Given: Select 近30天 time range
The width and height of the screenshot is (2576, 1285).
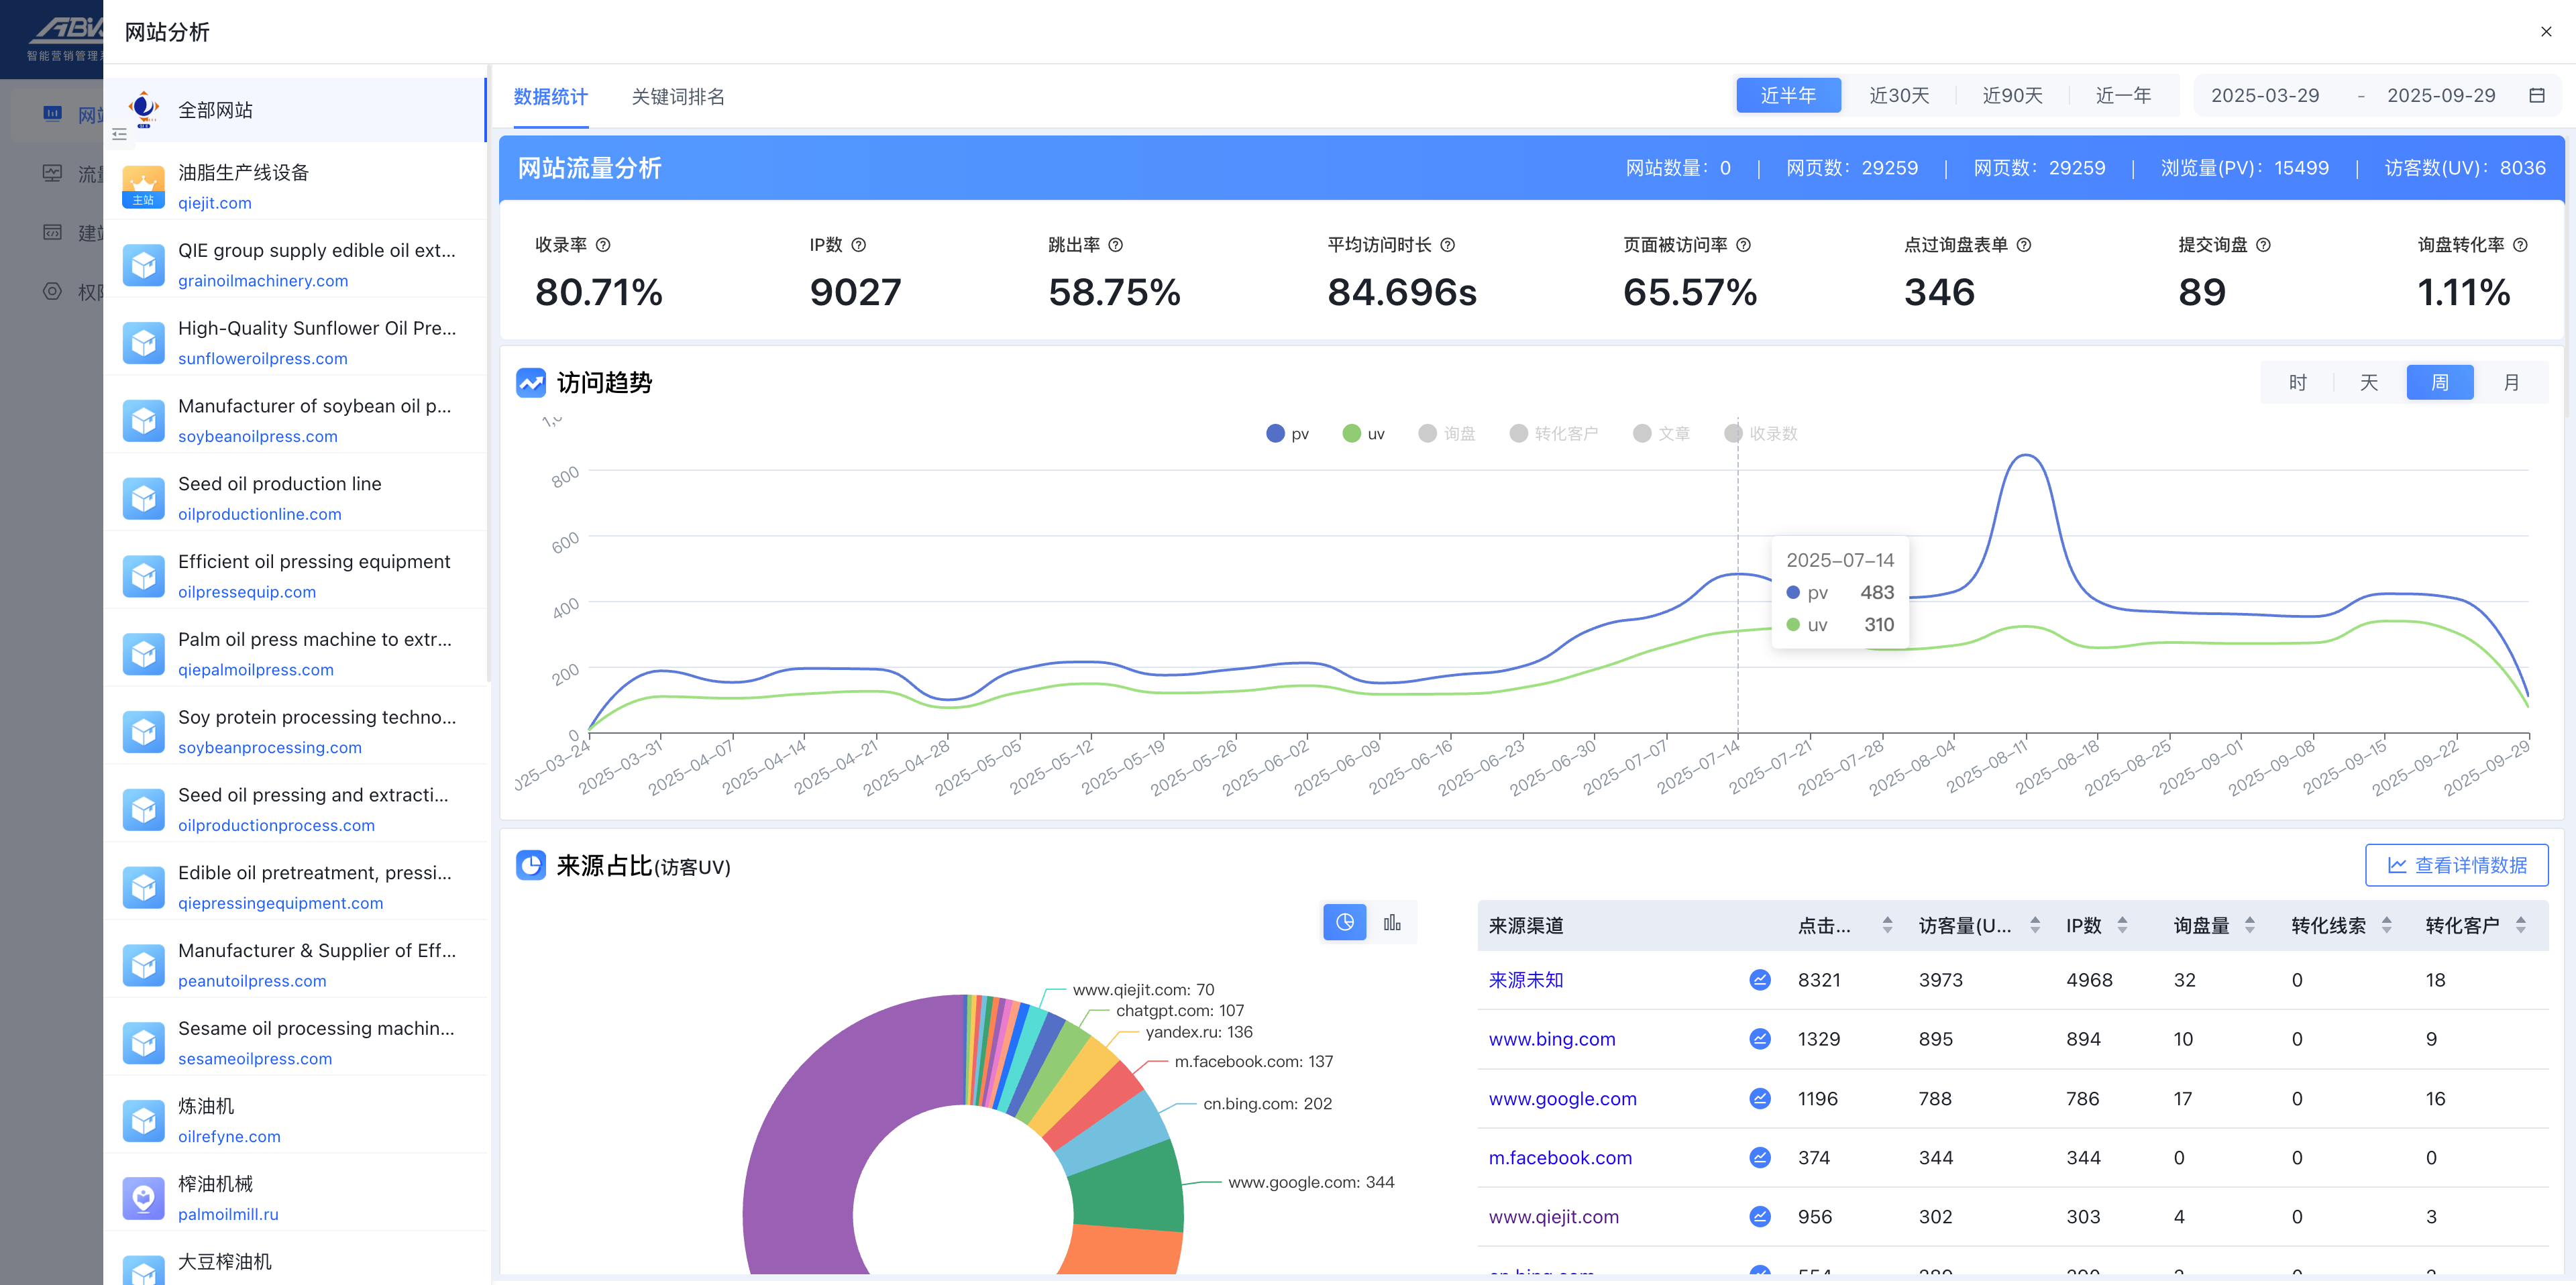Looking at the screenshot, I should click(x=1899, y=96).
